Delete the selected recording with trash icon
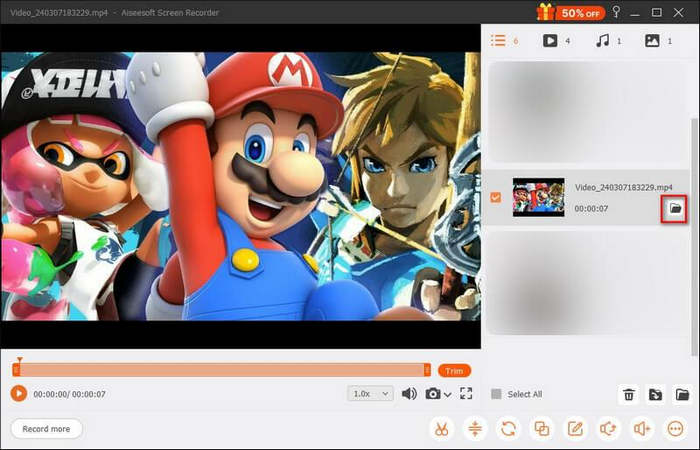Screen dimensions: 700x450 click(629, 395)
